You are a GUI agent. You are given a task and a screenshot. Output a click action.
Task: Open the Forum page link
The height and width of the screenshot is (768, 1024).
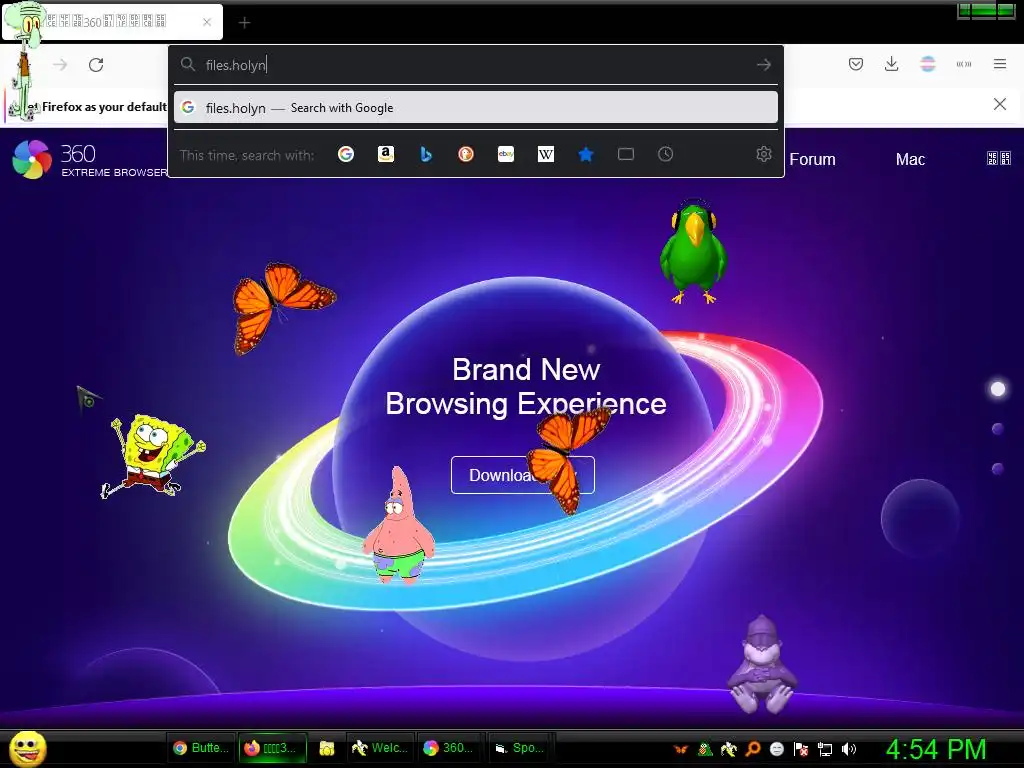(x=812, y=159)
